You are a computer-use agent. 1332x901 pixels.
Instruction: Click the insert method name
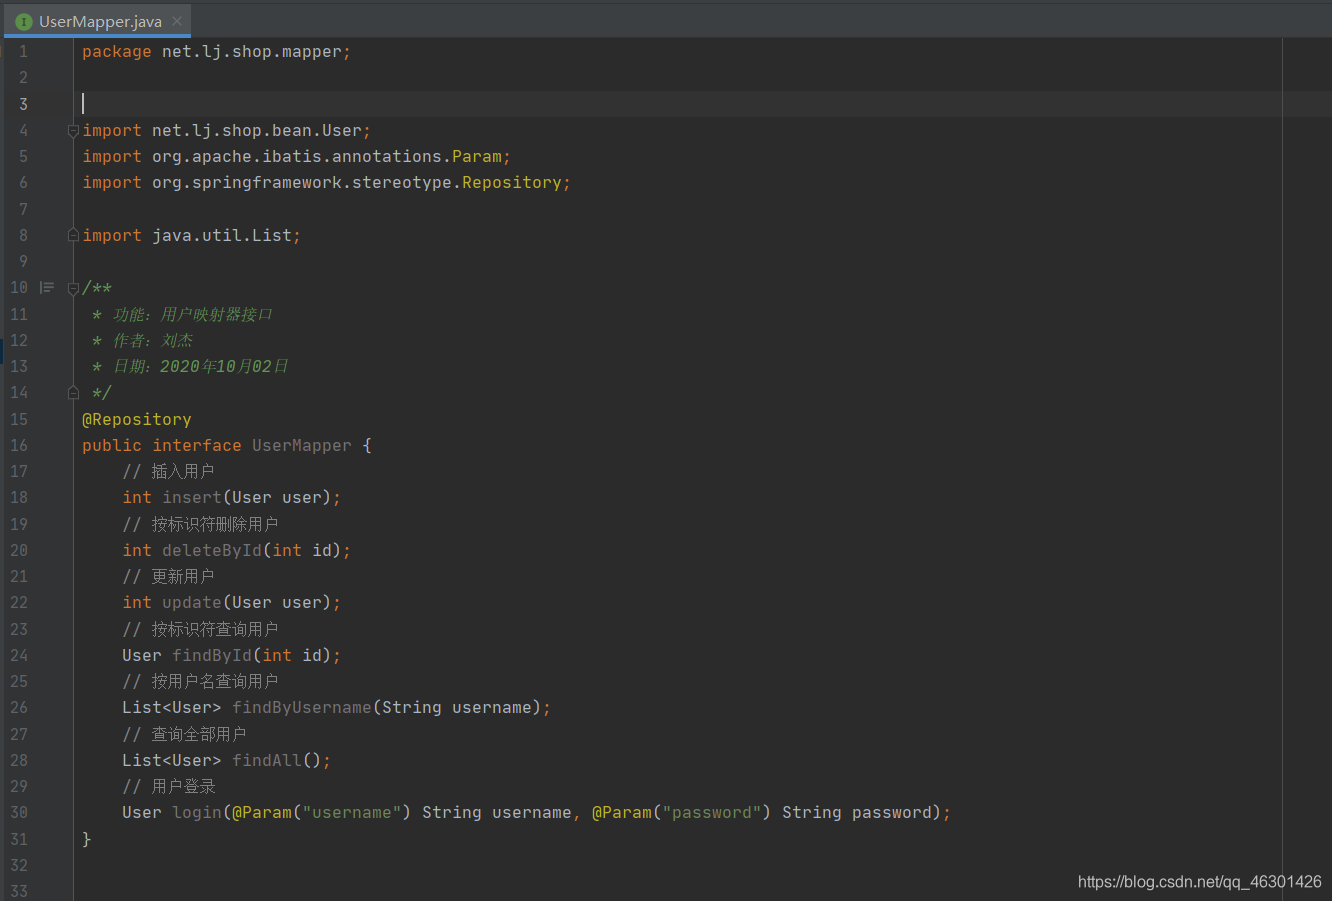[192, 498]
